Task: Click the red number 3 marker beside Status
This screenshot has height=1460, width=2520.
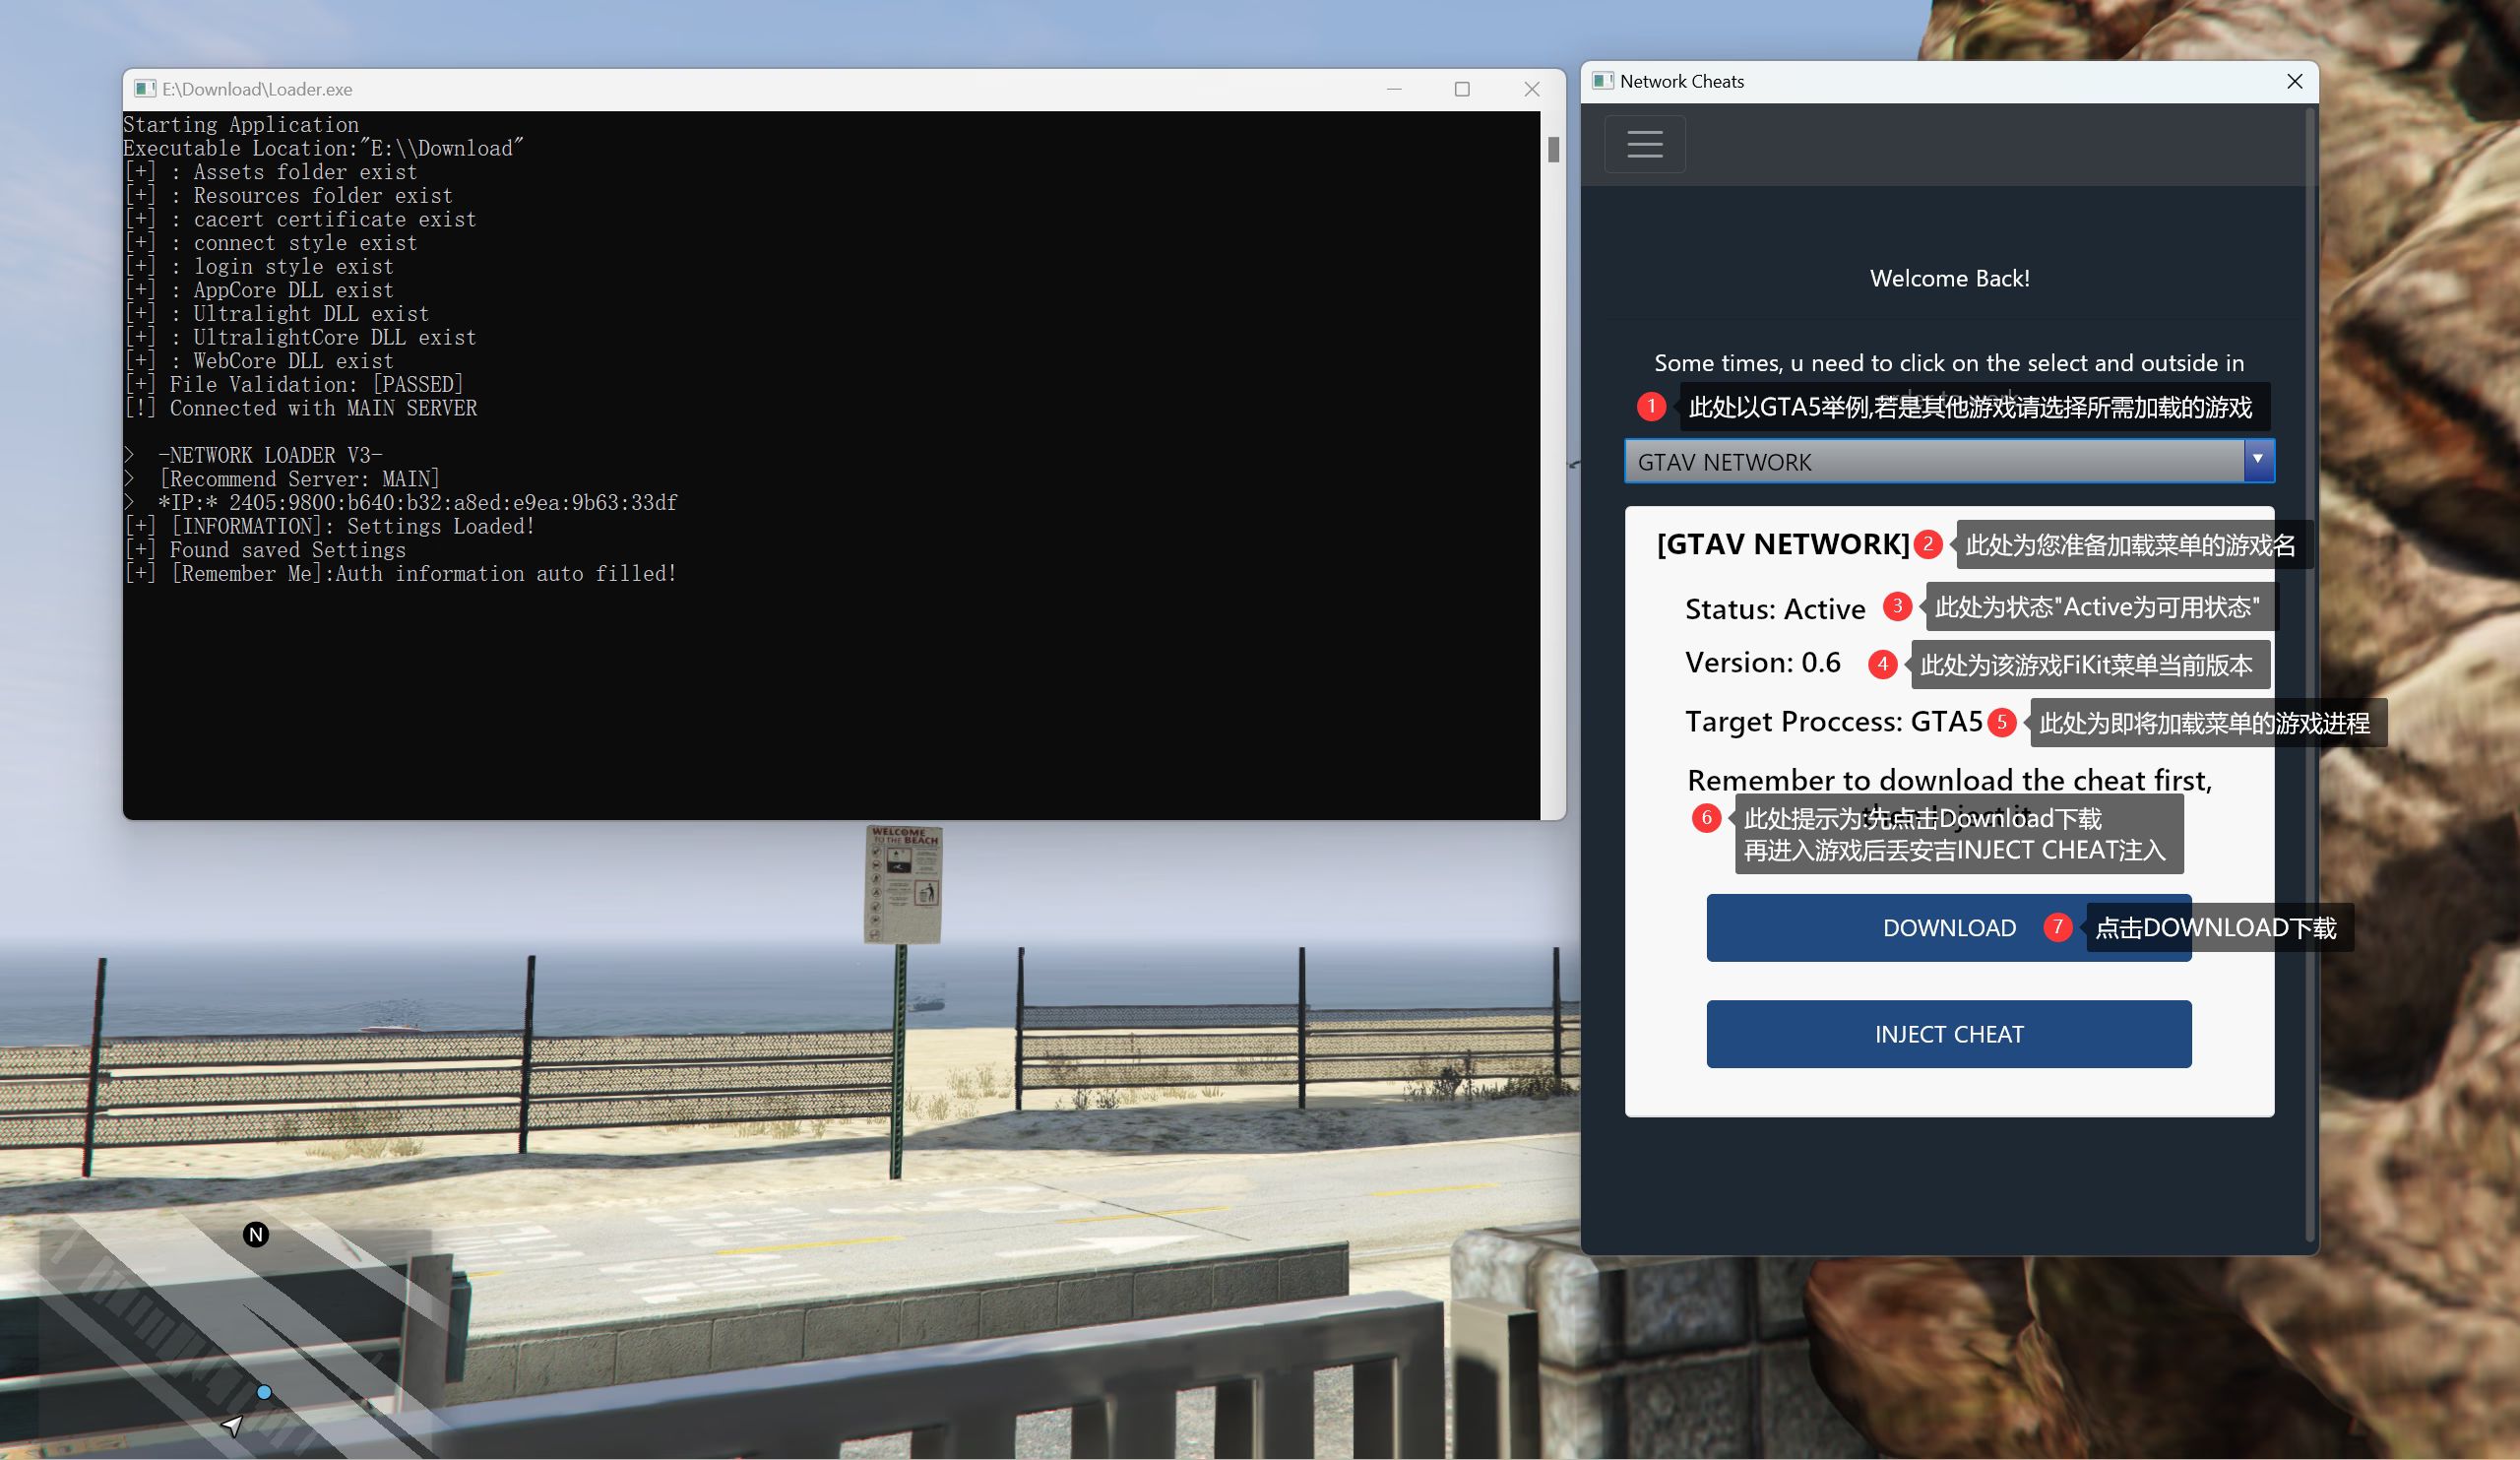Action: pos(1896,606)
